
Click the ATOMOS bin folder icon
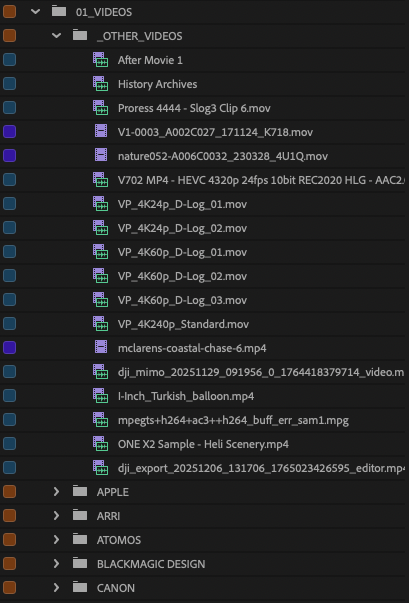coord(80,539)
